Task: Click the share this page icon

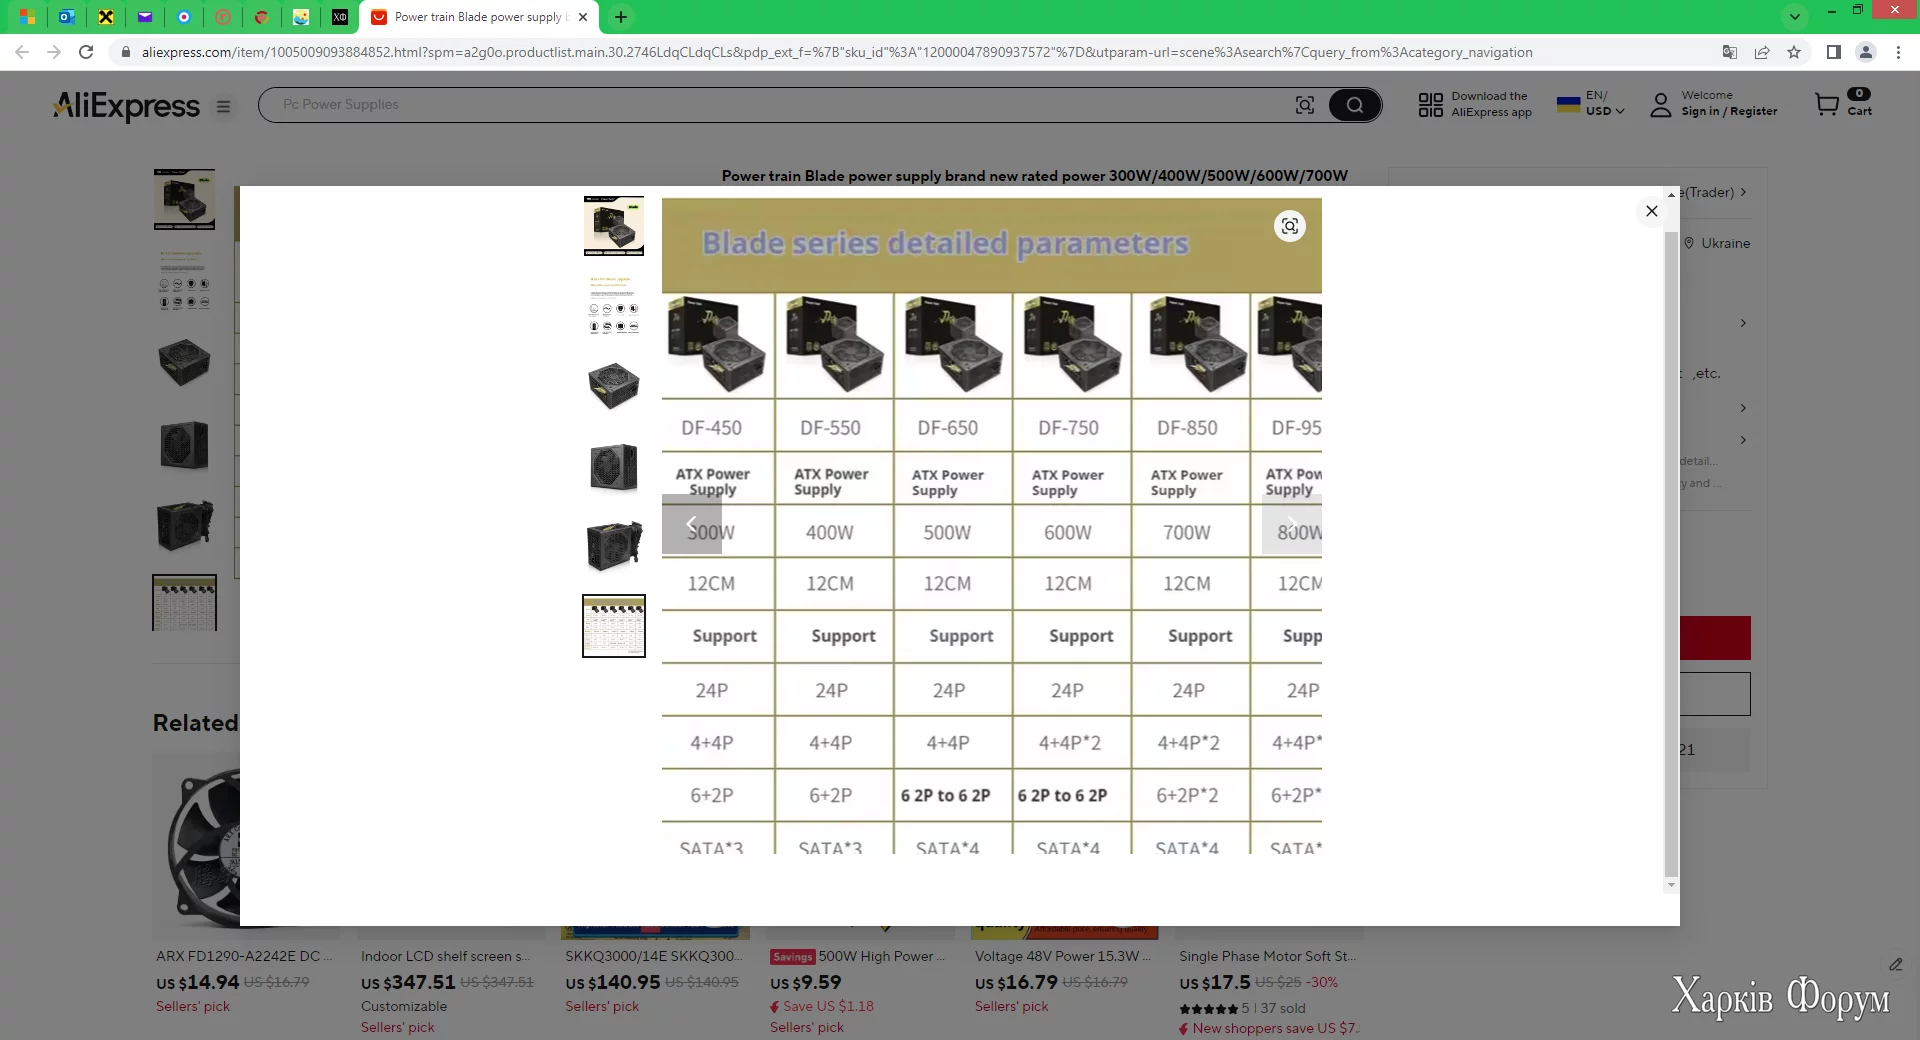Action: [1762, 52]
